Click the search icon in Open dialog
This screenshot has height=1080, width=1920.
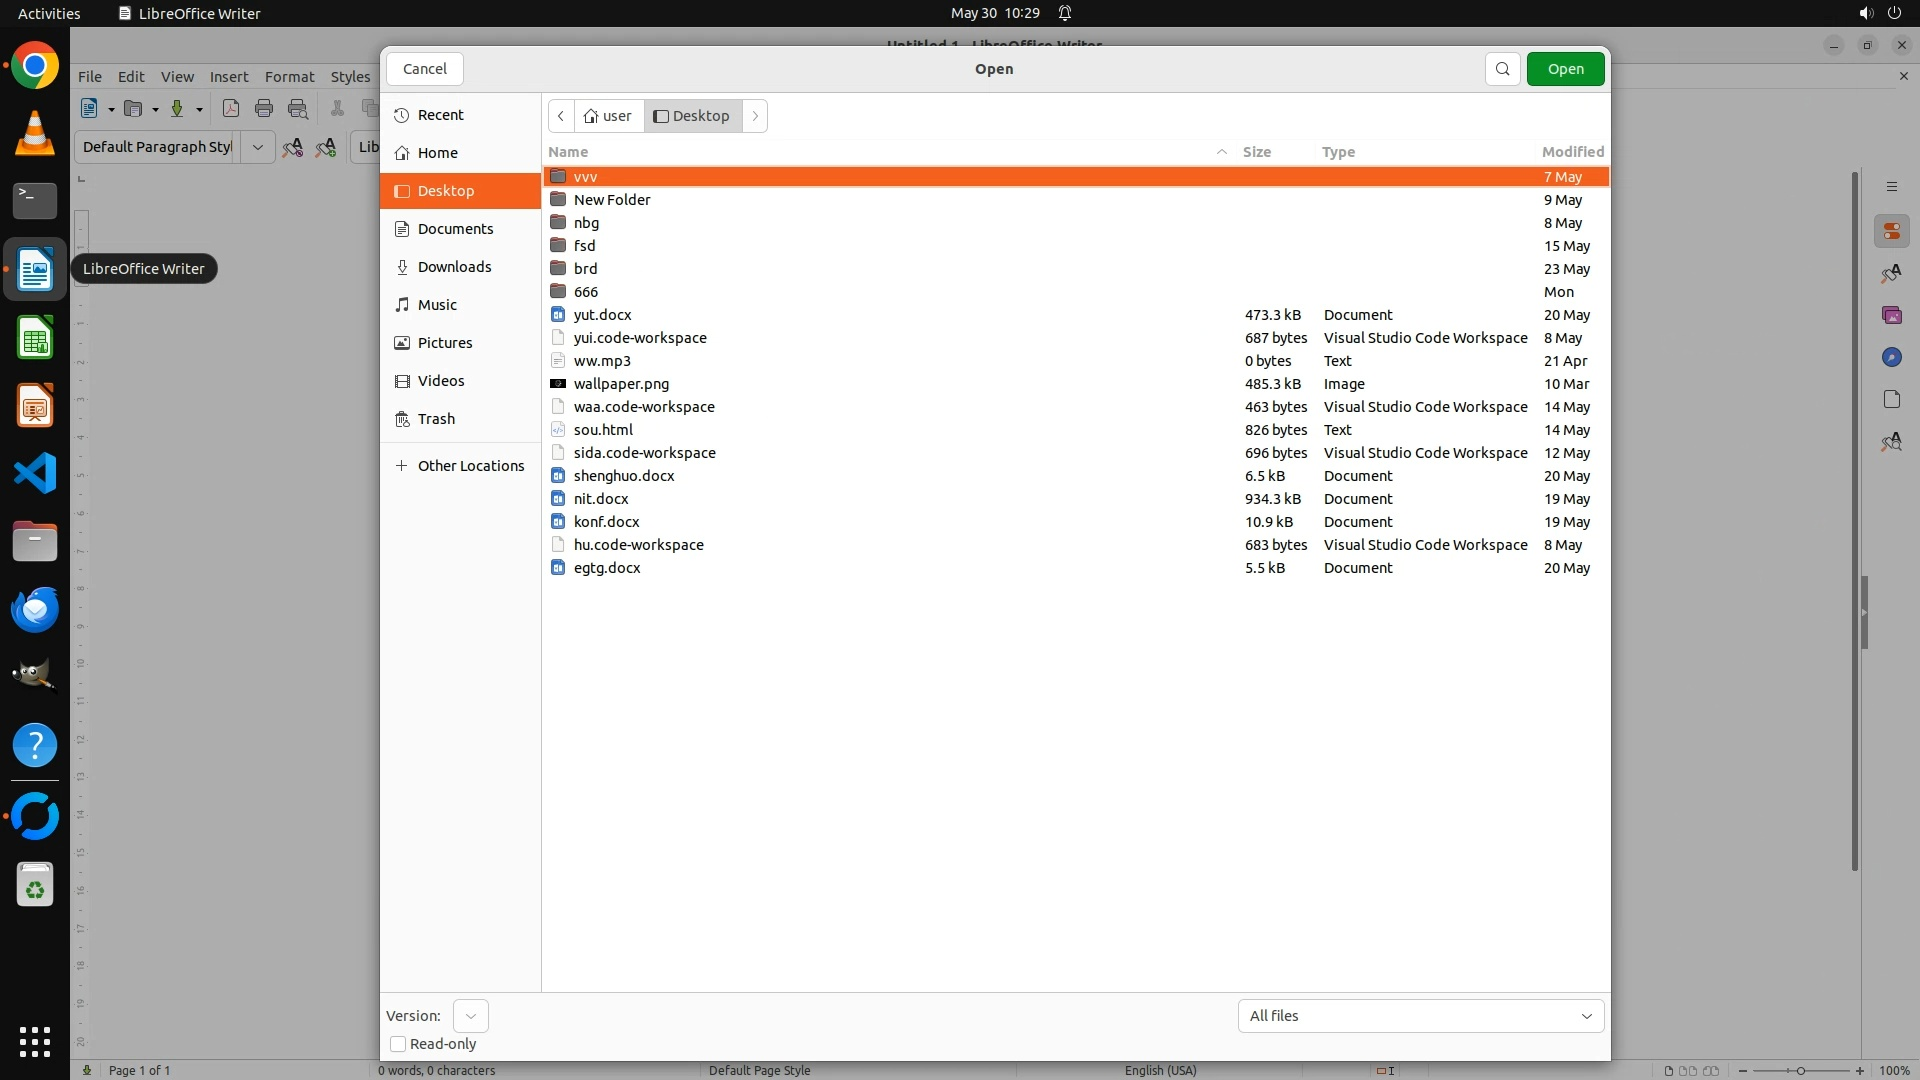pos(1502,69)
